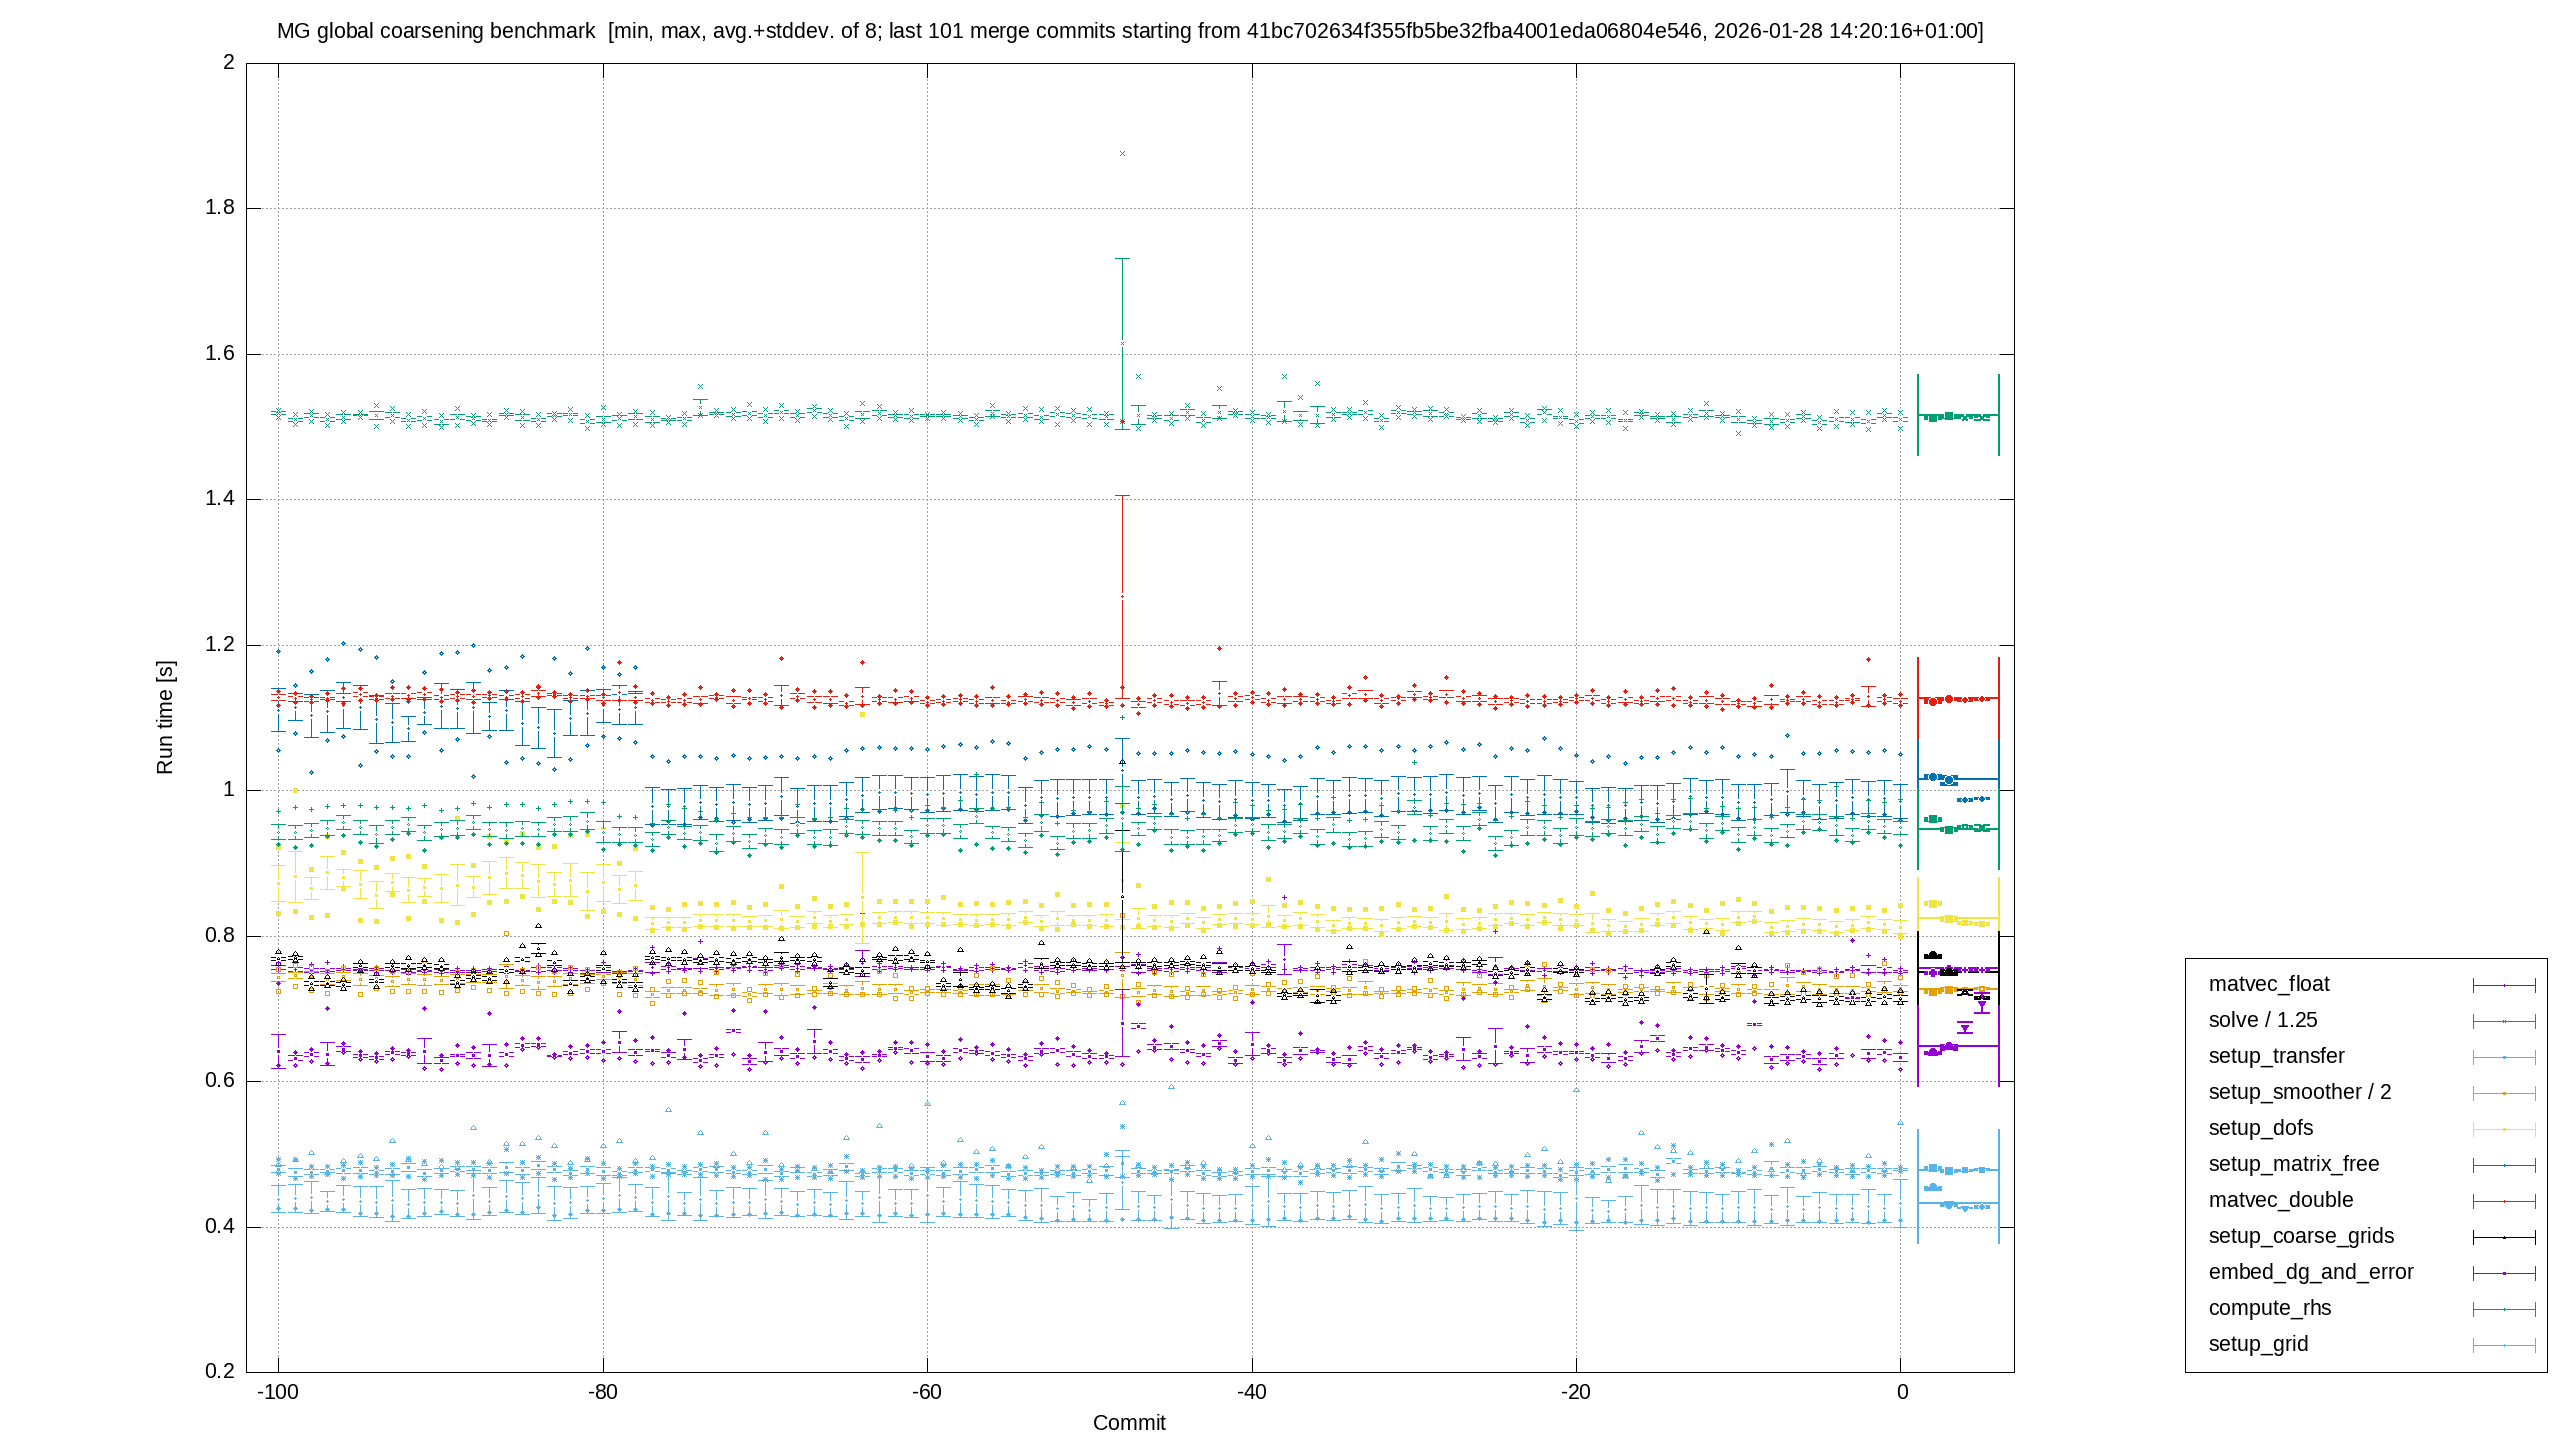Click the matvec_double red line sample
The height and width of the screenshot is (1440, 2560).
point(2504,1201)
